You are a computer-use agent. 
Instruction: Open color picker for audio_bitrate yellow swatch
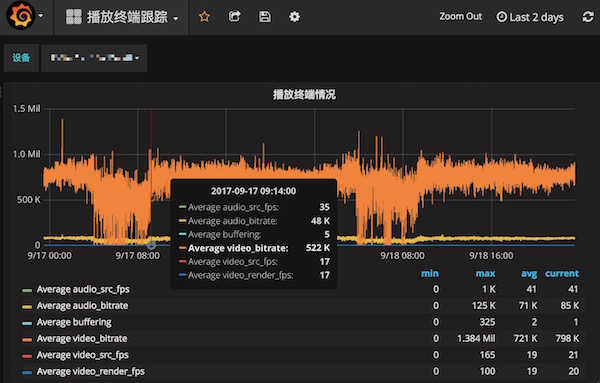(x=27, y=307)
